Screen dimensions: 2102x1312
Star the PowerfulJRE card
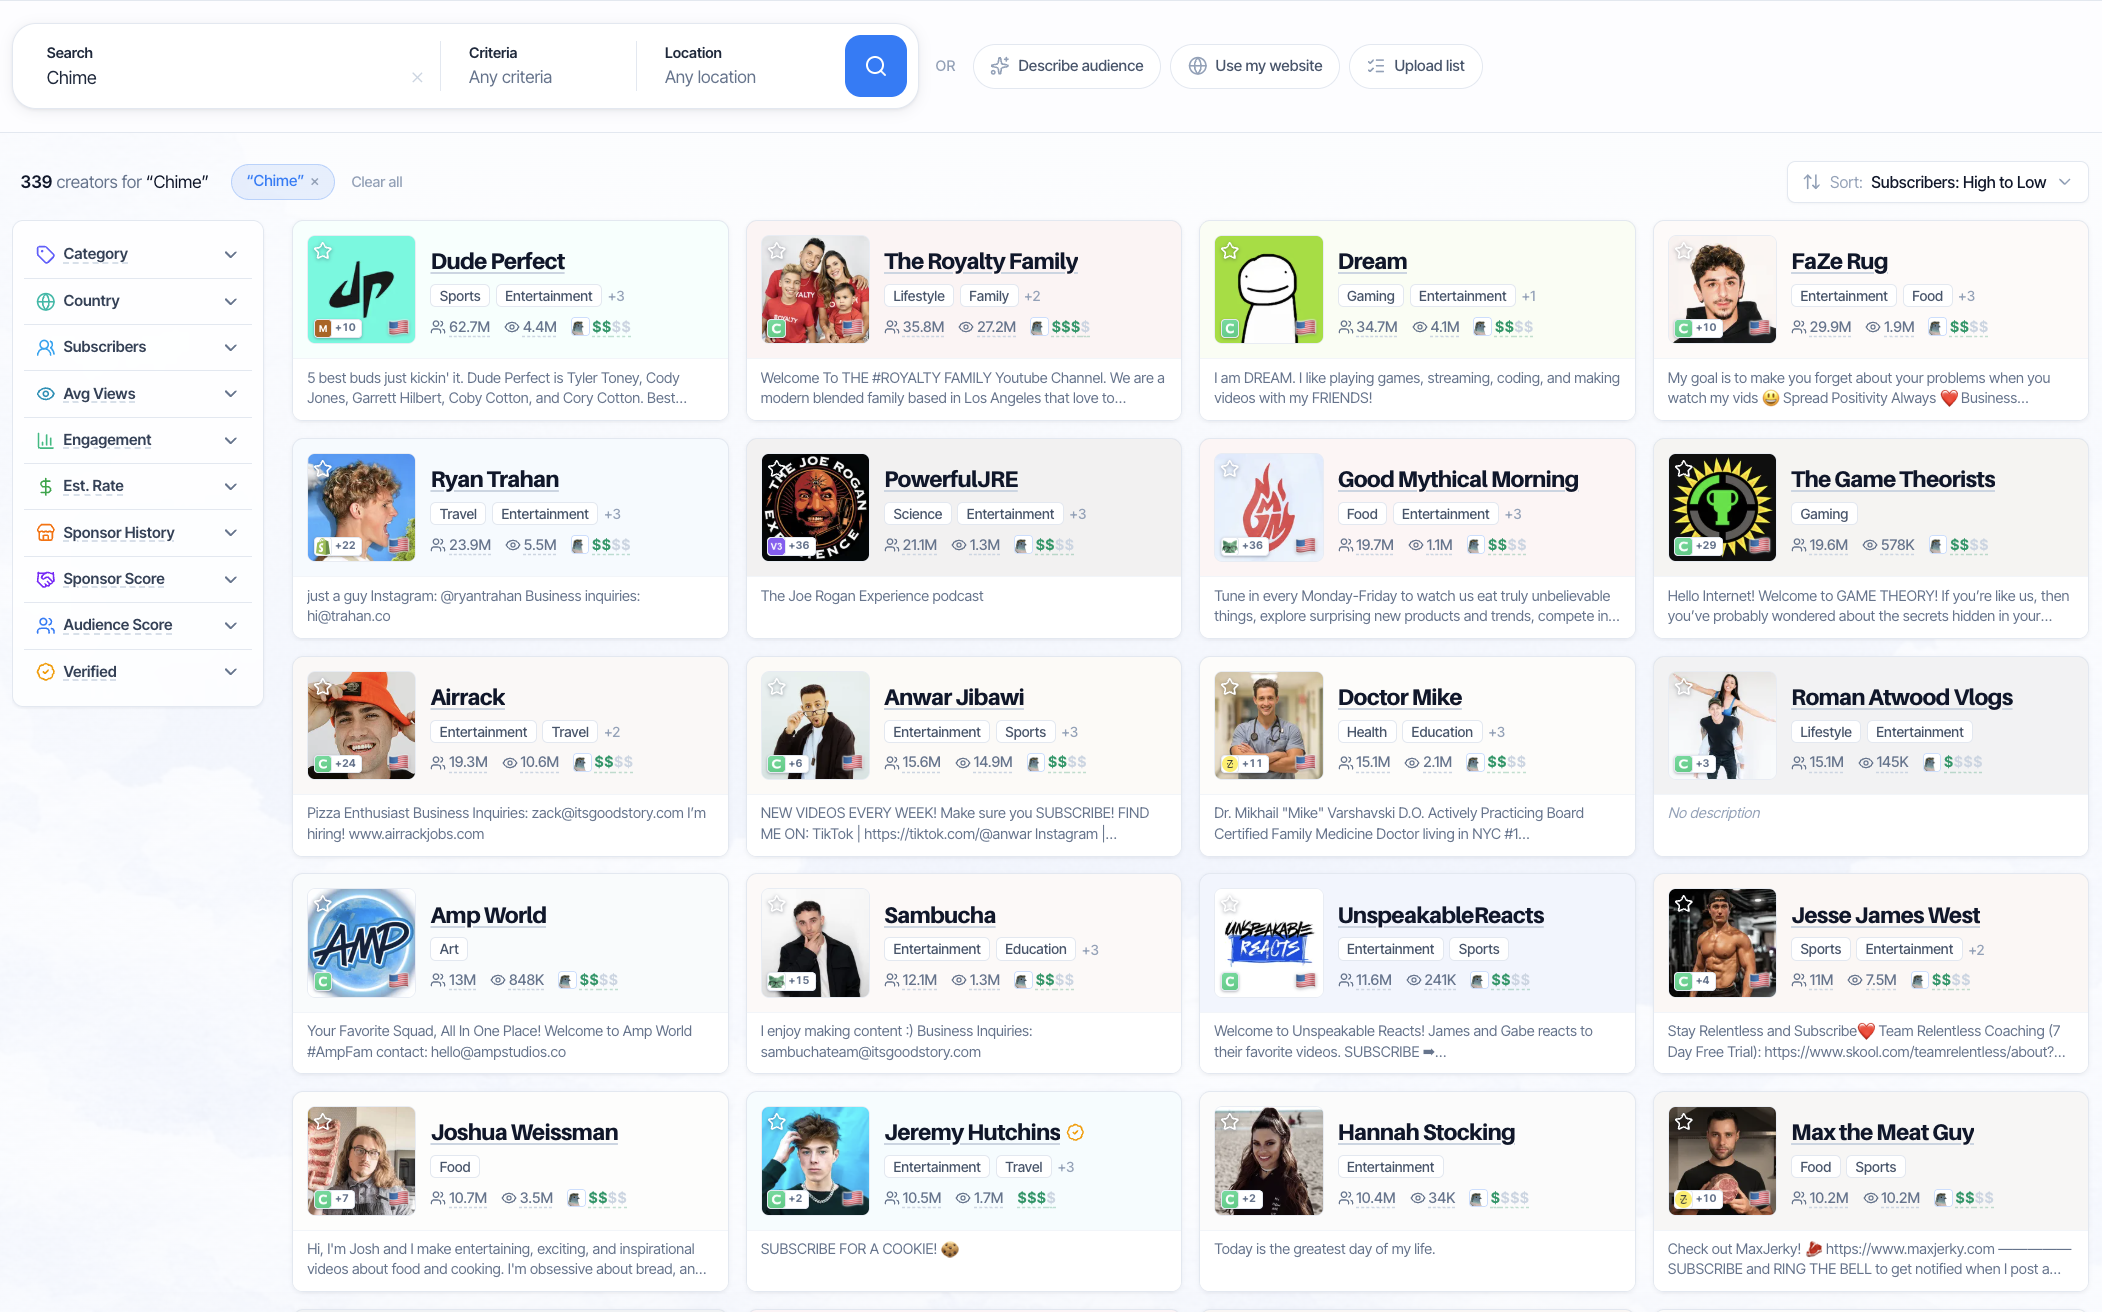click(x=777, y=468)
